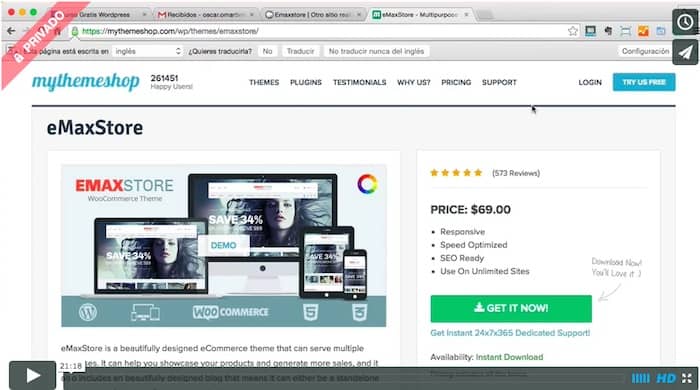The height and width of the screenshot is (390, 700).
Task: Click the eMaxStore theme preview image
Action: [x=224, y=245]
